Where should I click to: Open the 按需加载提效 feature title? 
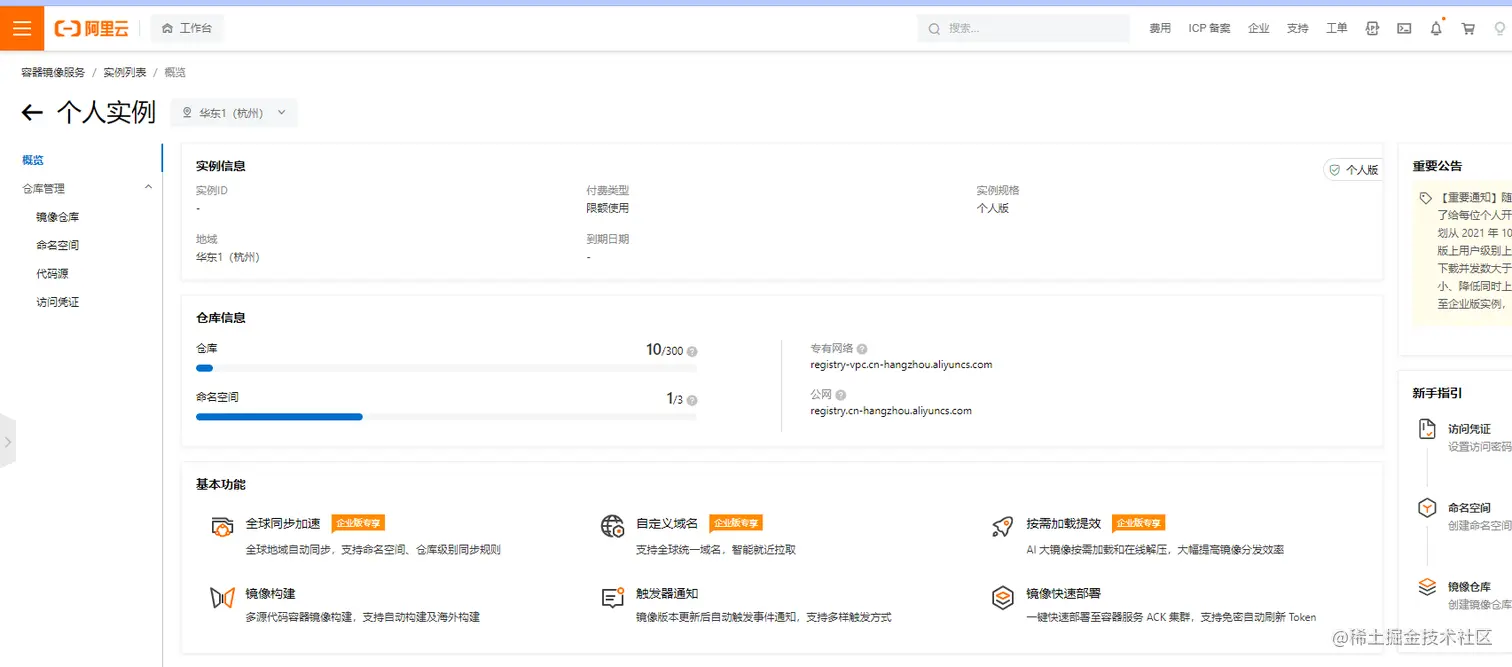click(x=1063, y=523)
